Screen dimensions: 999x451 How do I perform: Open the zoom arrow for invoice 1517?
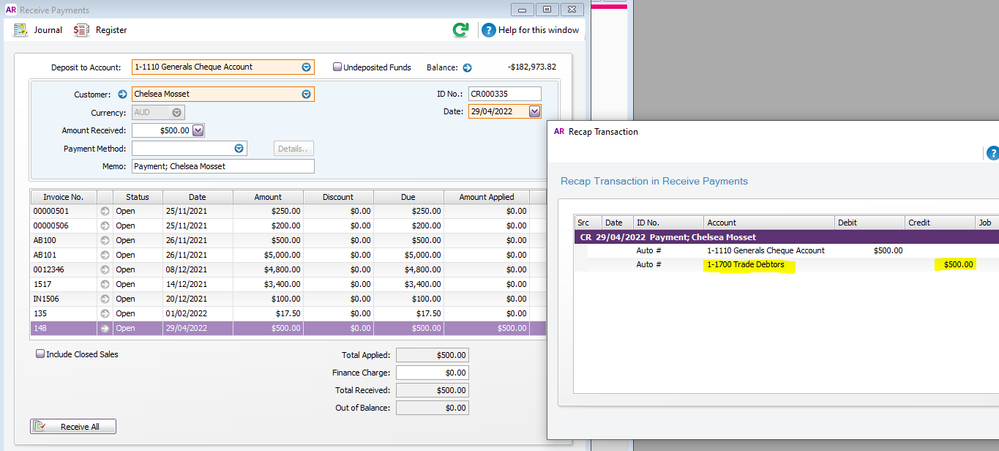click(x=104, y=284)
